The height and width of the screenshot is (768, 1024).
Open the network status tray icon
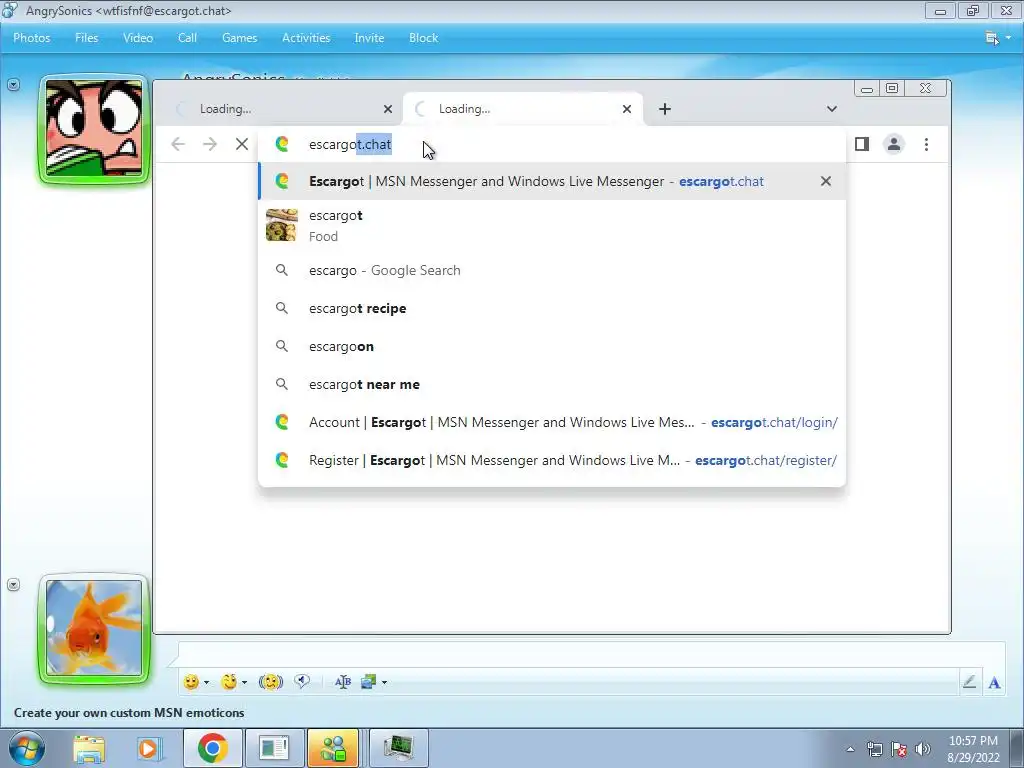[874, 749]
